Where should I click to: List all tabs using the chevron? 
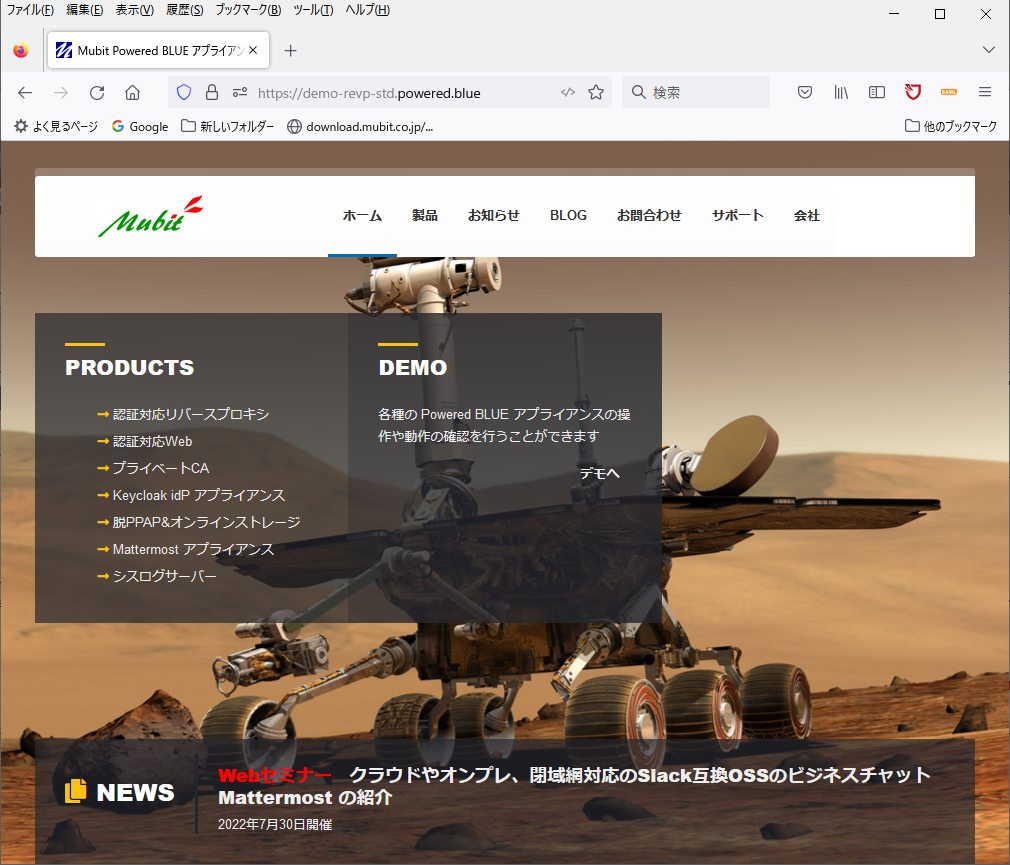pos(989,50)
